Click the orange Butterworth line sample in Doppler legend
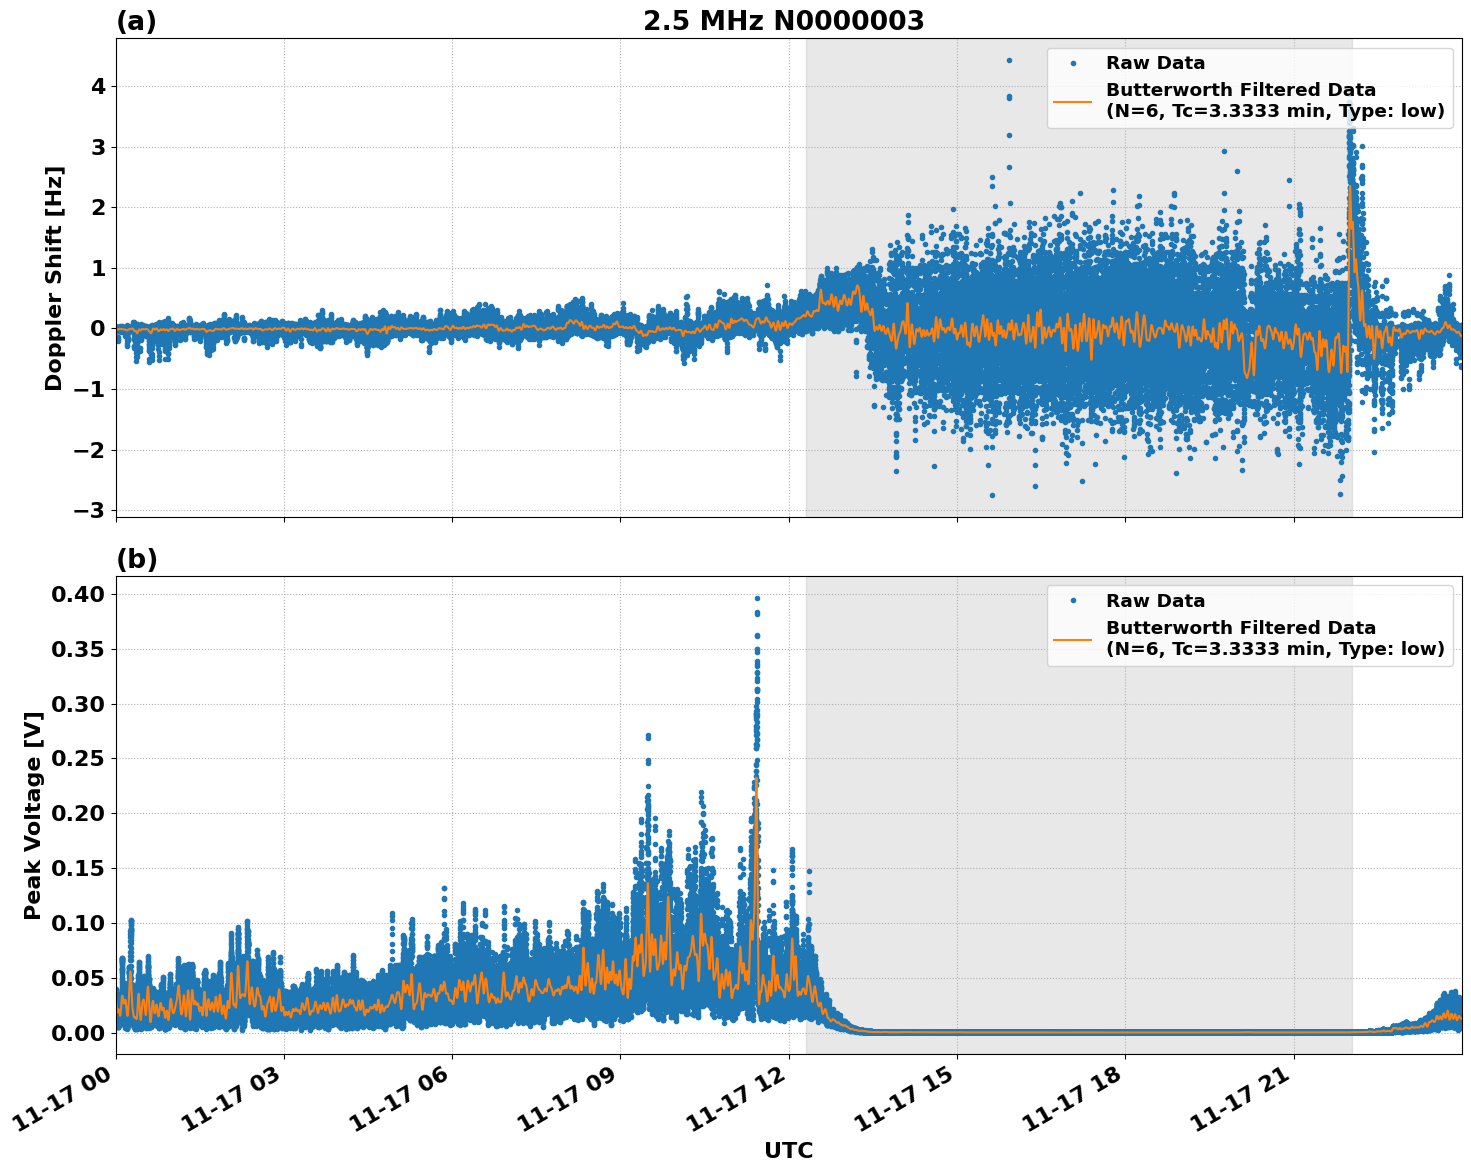This screenshot has width=1471, height=1172. 1073,101
